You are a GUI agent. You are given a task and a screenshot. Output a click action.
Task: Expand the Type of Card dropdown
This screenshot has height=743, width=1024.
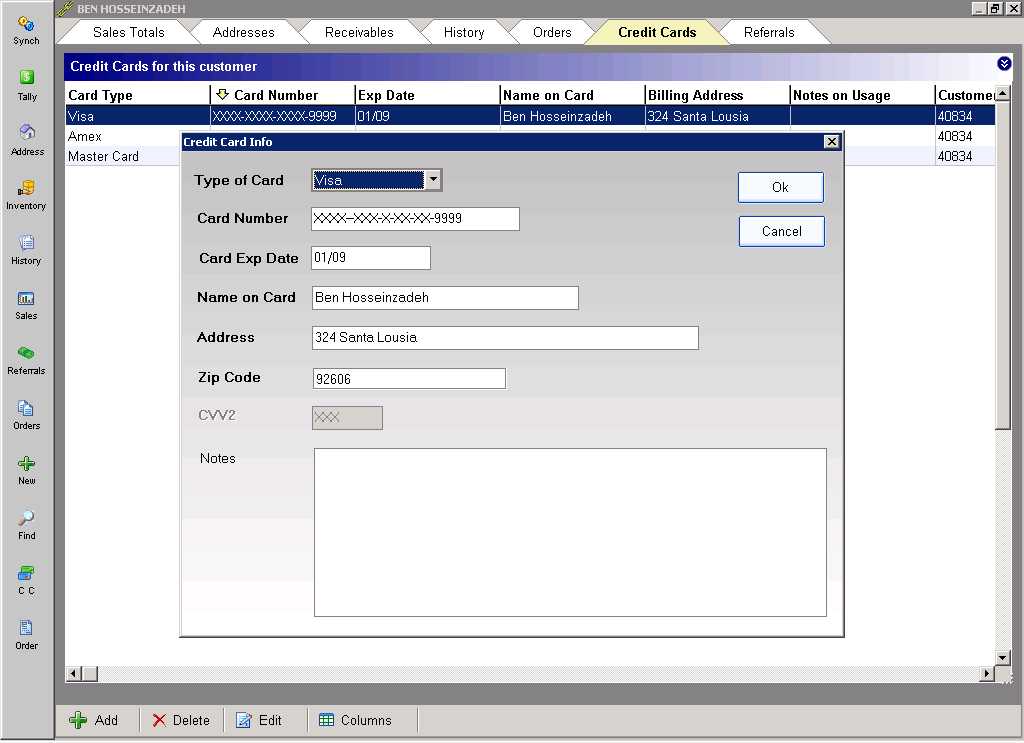pyautogui.click(x=433, y=181)
